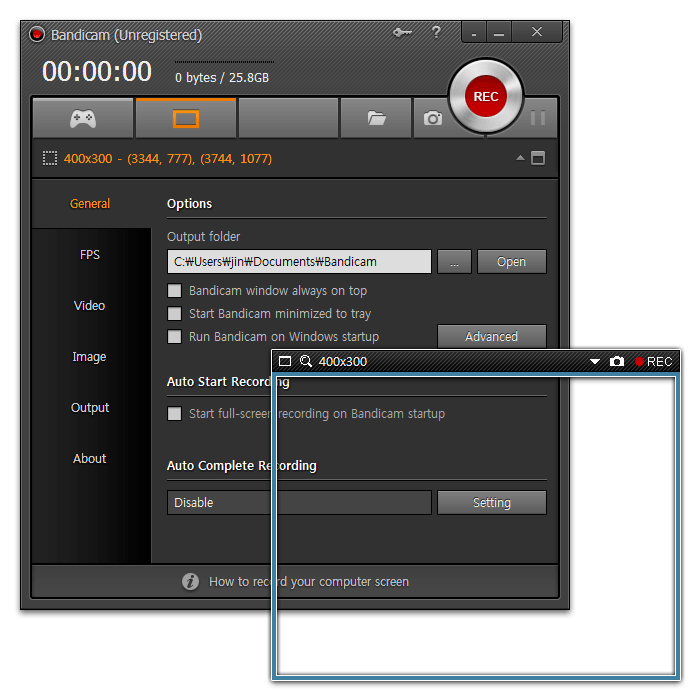Enable Start full-screen recording on Bandicam startup

175,413
